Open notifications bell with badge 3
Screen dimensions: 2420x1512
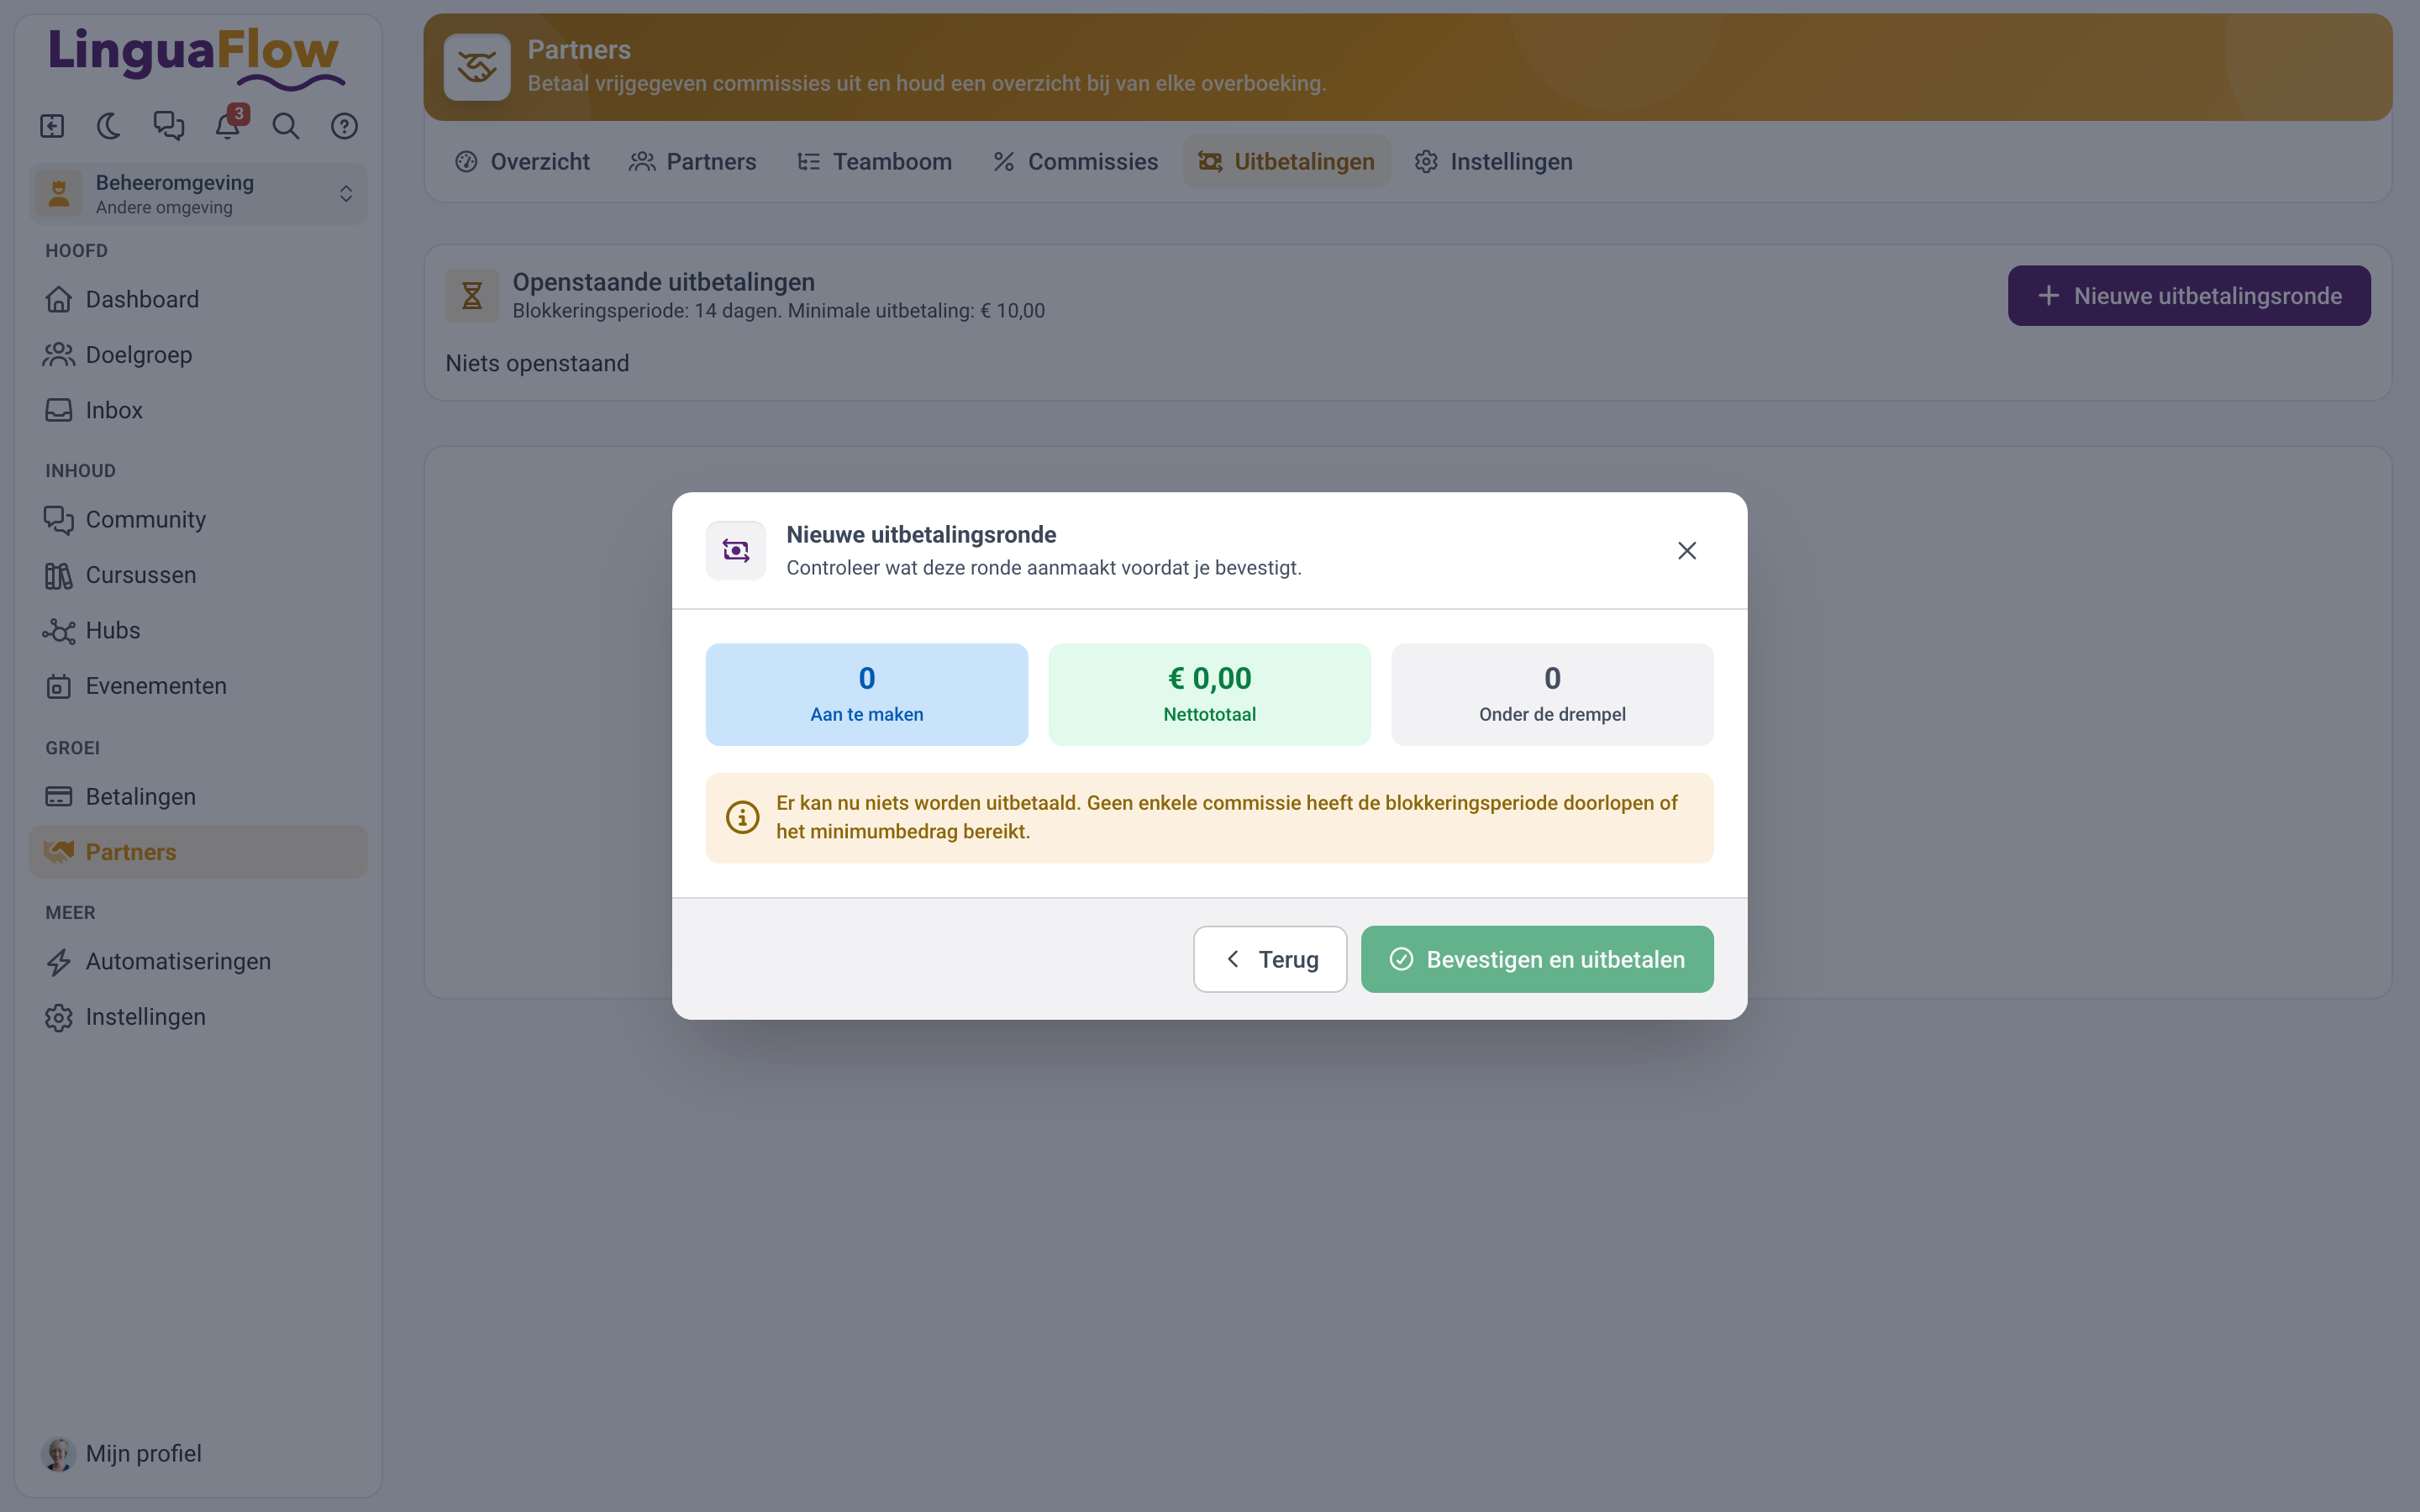coord(228,126)
